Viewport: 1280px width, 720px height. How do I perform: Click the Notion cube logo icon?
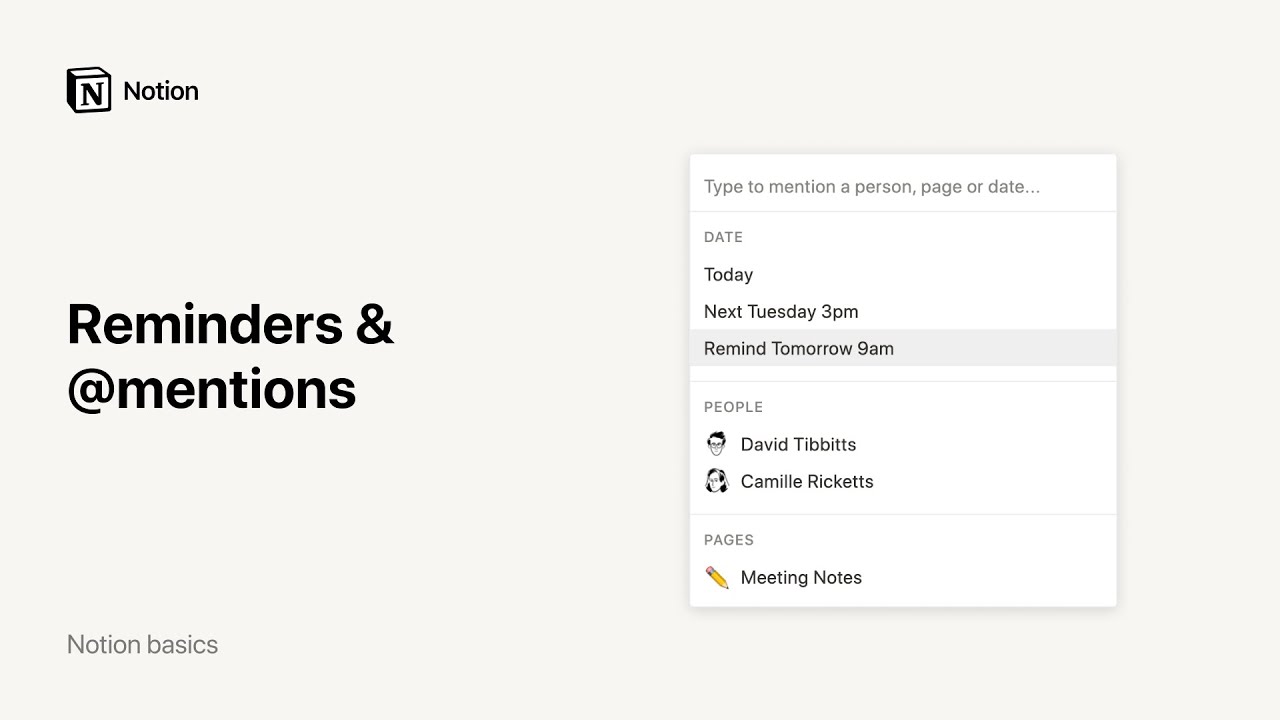pos(89,90)
